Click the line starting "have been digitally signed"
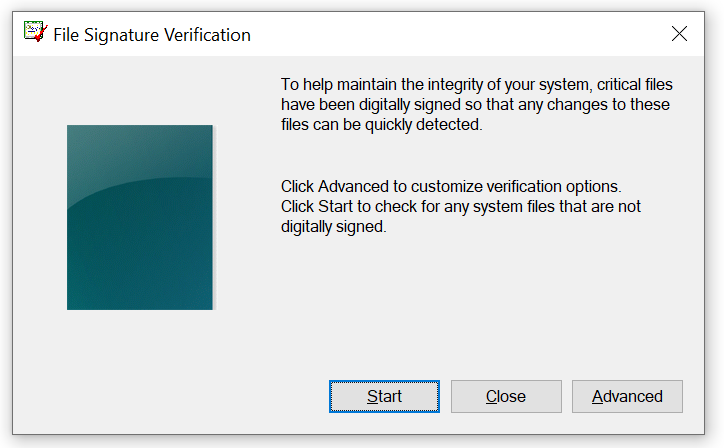 475,105
